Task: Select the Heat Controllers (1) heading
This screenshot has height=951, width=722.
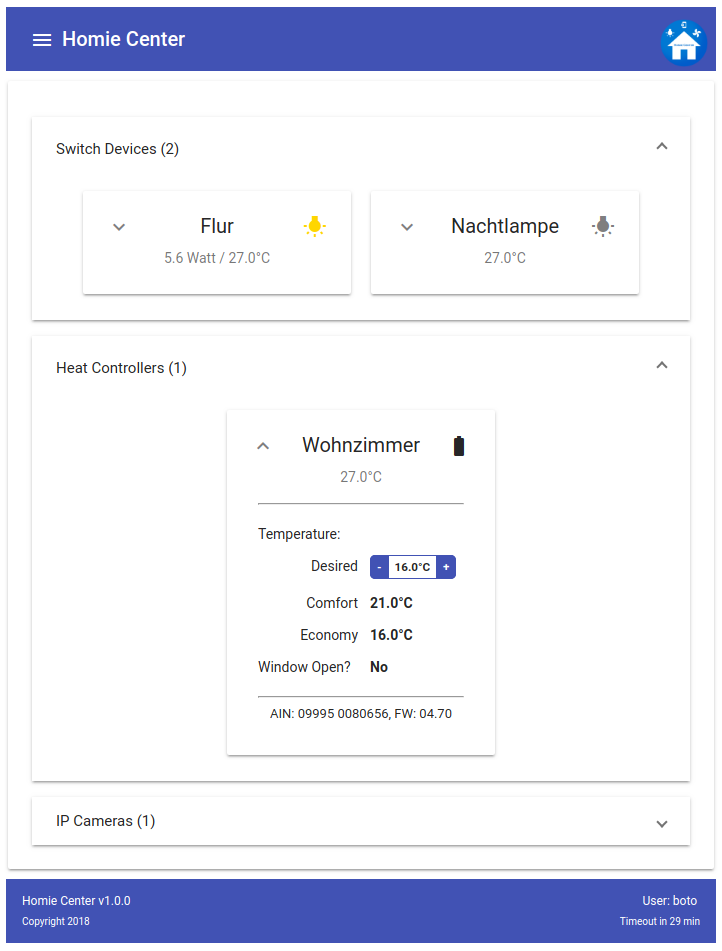Action: pos(121,368)
